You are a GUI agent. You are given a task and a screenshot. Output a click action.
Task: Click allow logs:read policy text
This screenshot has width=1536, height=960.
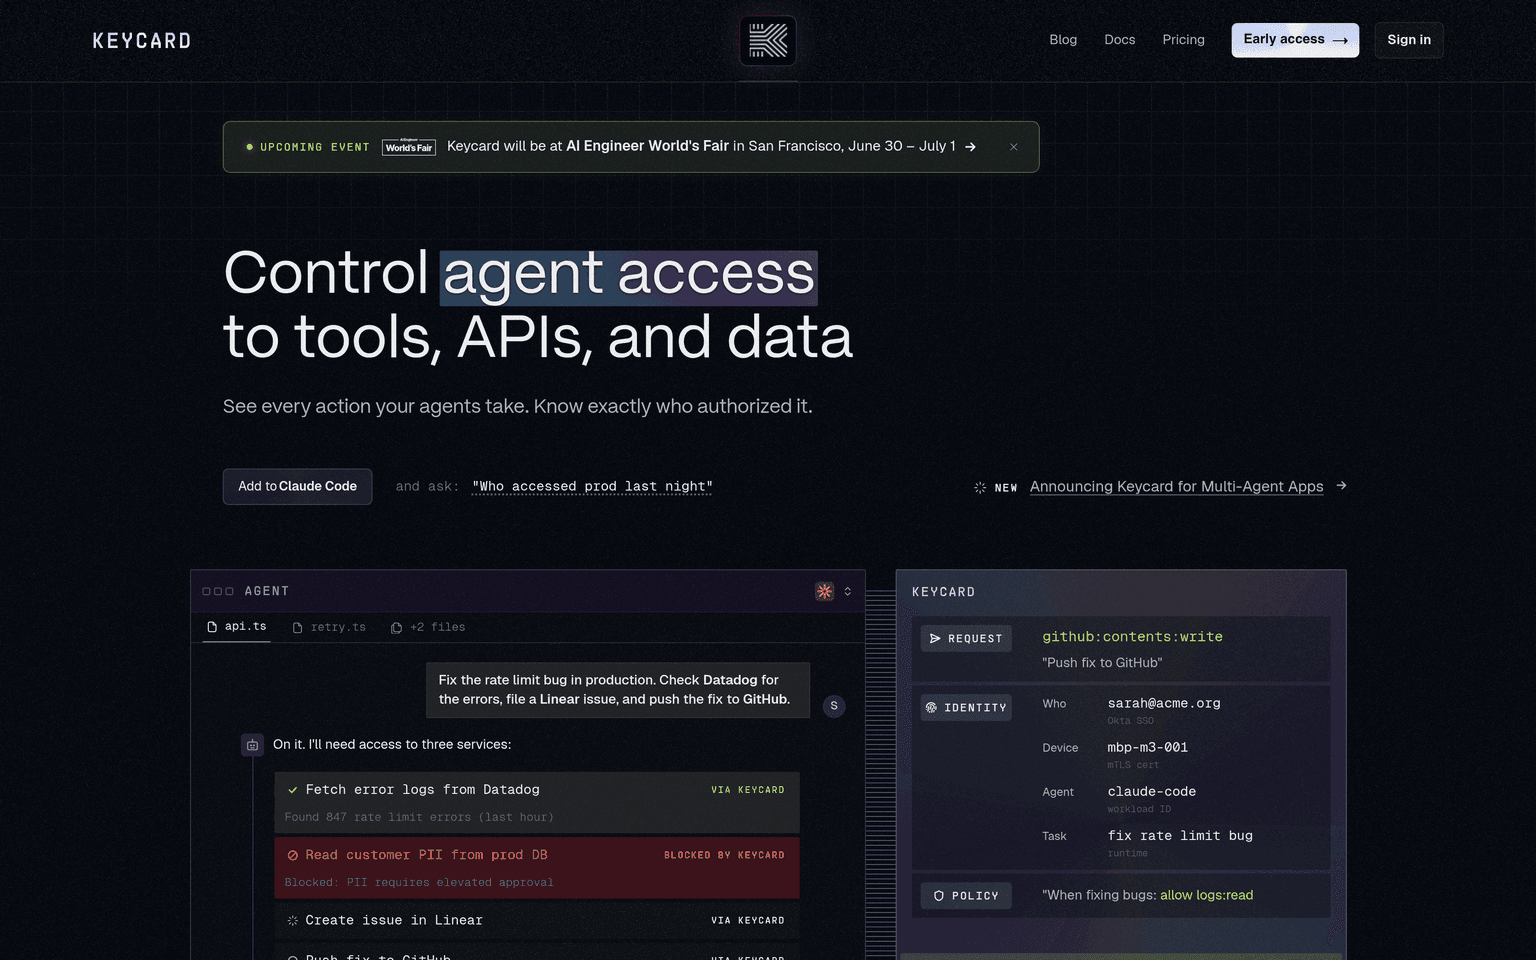click(x=1206, y=895)
